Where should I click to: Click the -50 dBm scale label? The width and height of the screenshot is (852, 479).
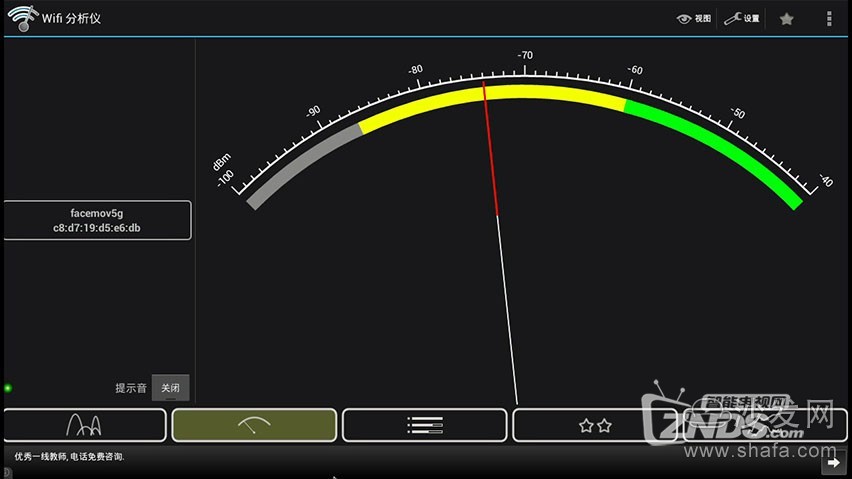click(x=737, y=112)
